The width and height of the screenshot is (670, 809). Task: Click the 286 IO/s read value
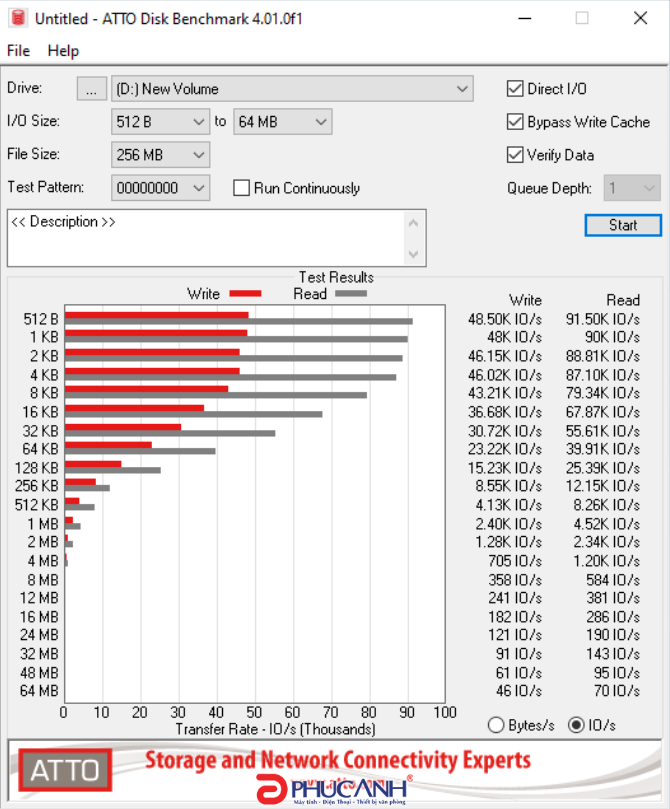click(613, 617)
